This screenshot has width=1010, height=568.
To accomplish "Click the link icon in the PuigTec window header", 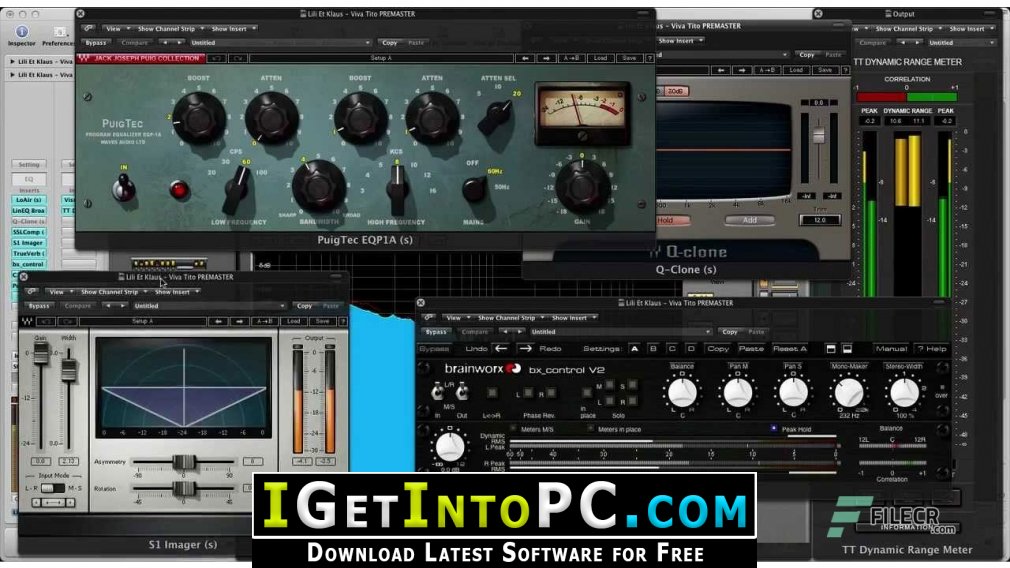I will click(88, 28).
